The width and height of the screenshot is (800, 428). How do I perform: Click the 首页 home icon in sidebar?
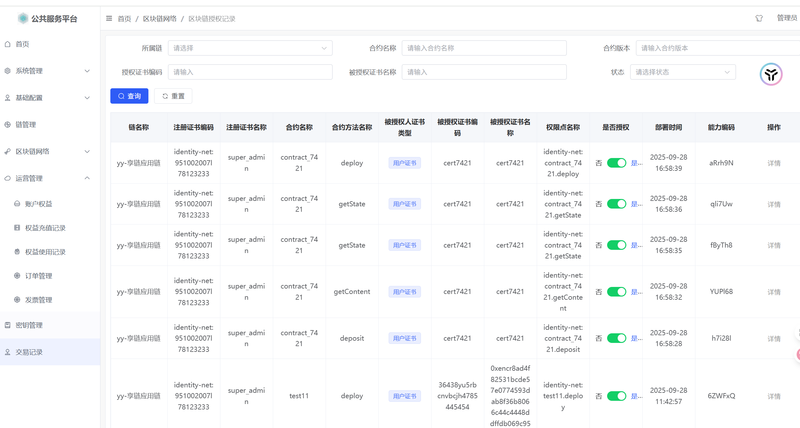(x=8, y=44)
